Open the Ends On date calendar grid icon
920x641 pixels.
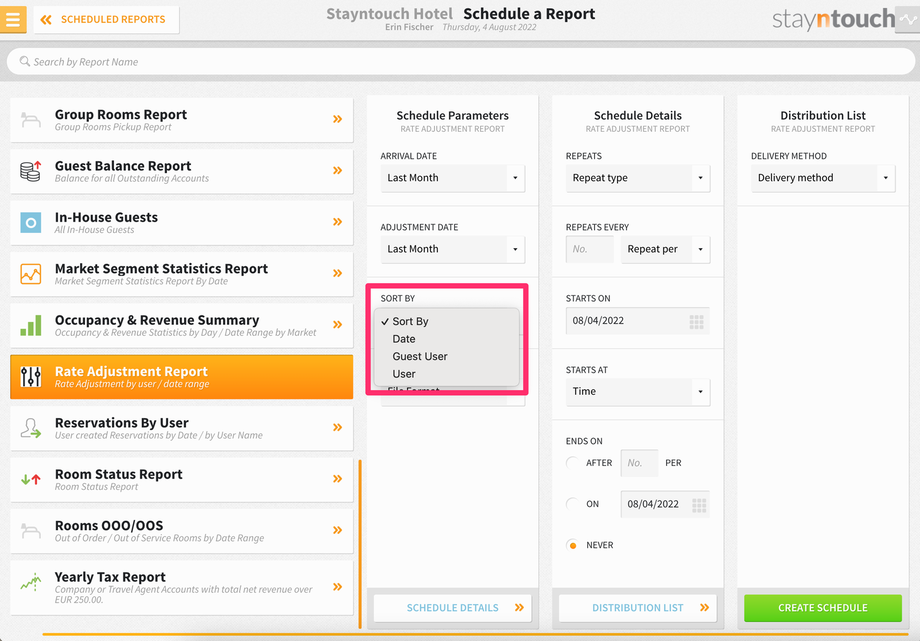pyautogui.click(x=699, y=505)
